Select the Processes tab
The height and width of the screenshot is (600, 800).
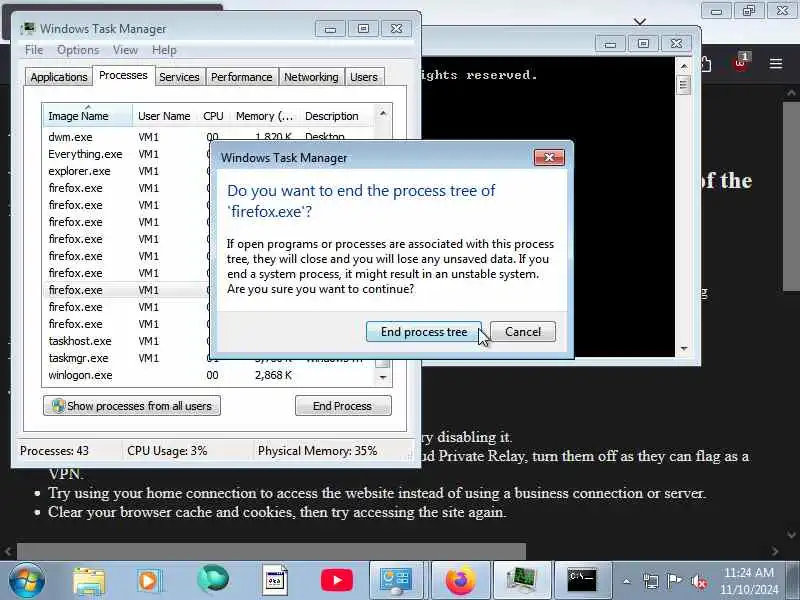123,76
